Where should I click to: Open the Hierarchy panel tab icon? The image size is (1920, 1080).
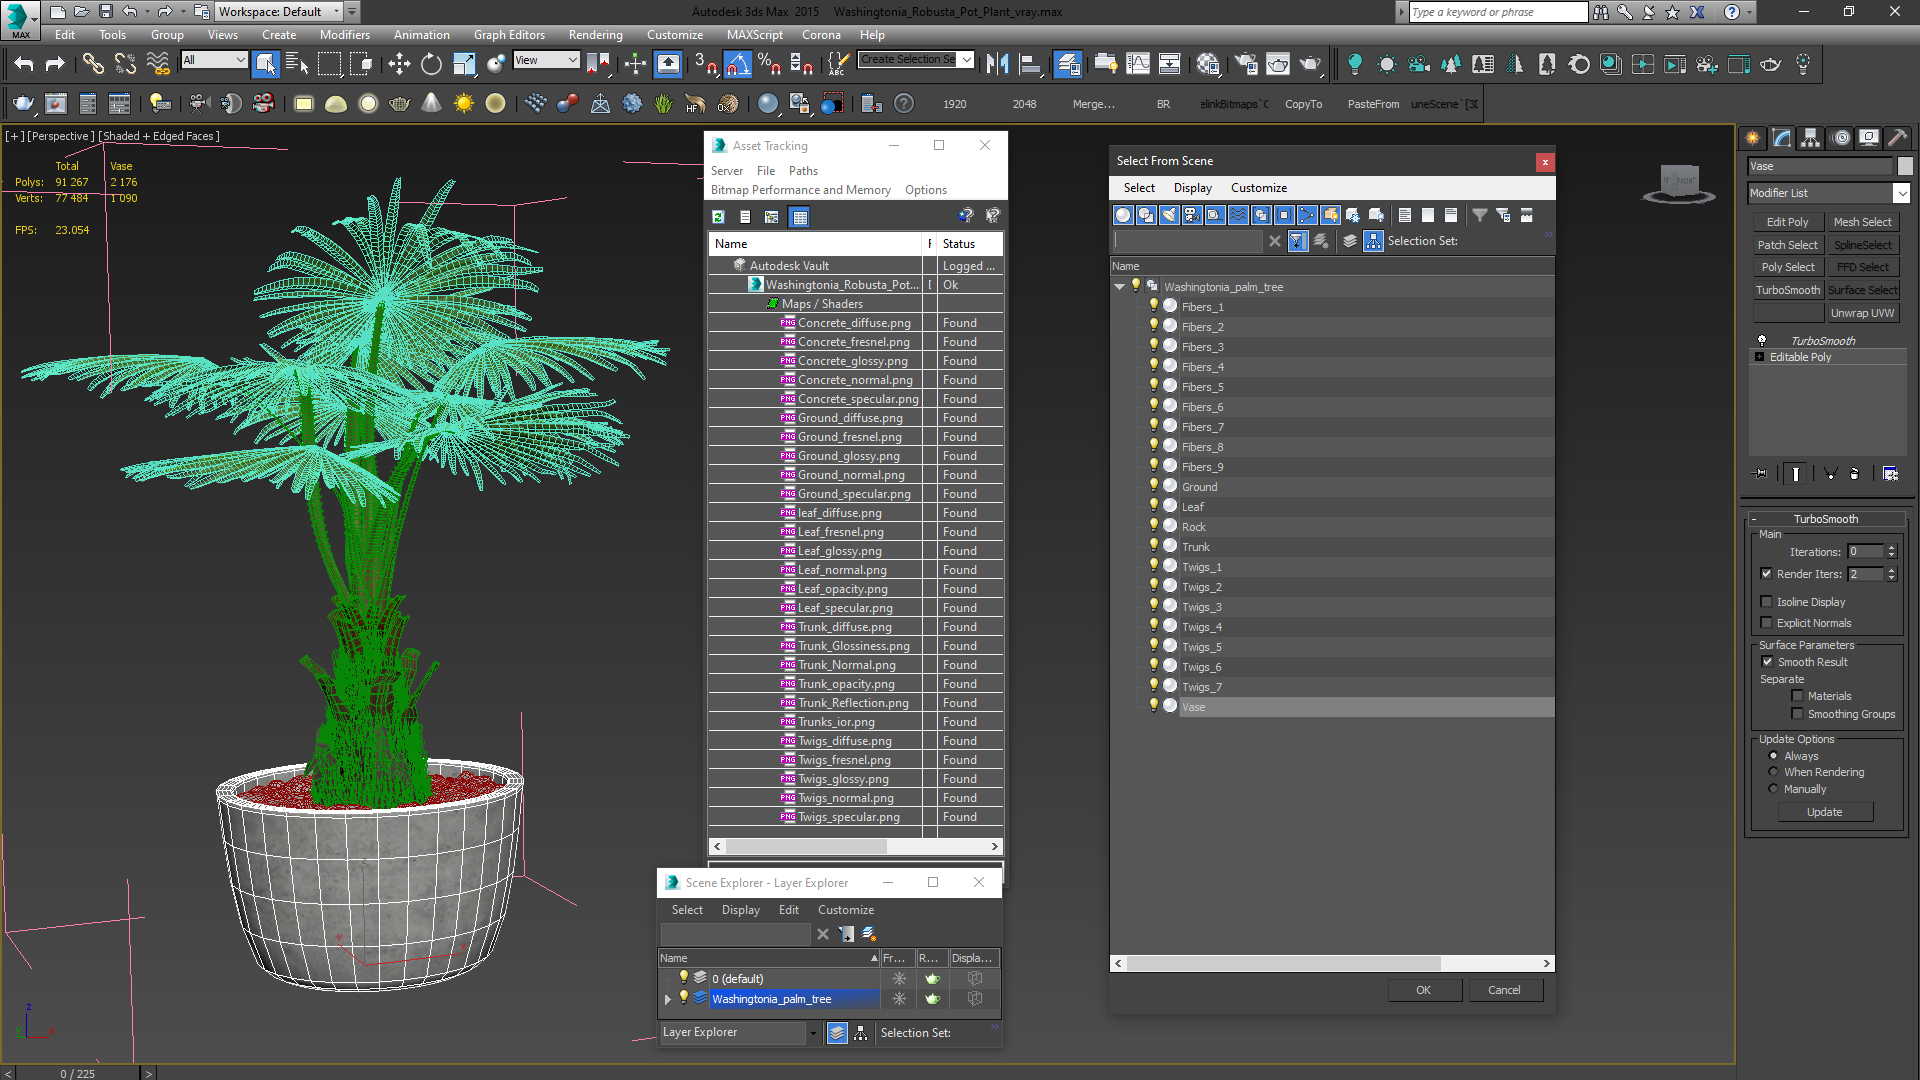tap(1810, 138)
